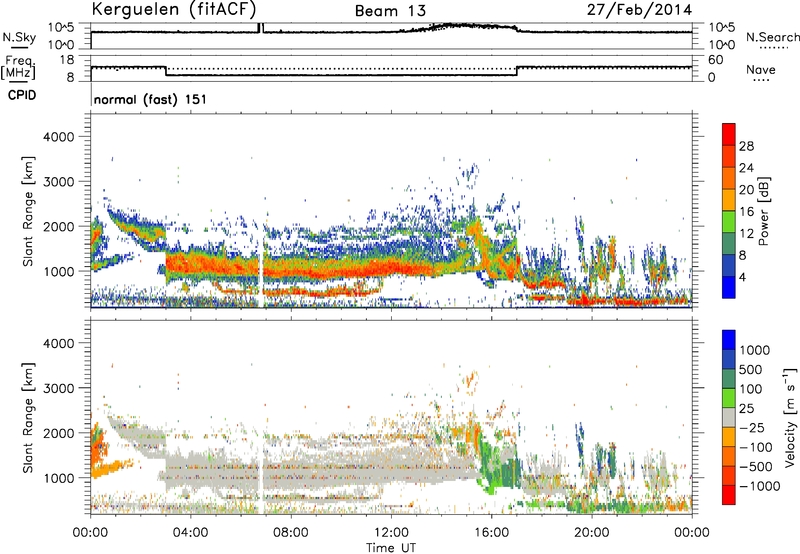Click the '4' power colorbar tick
800x554 pixels.
click(742, 277)
